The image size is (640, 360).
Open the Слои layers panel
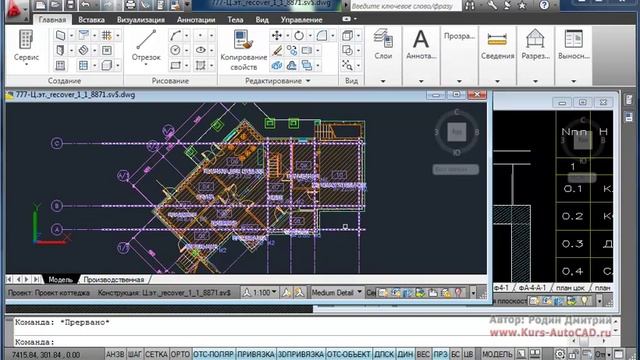(x=383, y=44)
